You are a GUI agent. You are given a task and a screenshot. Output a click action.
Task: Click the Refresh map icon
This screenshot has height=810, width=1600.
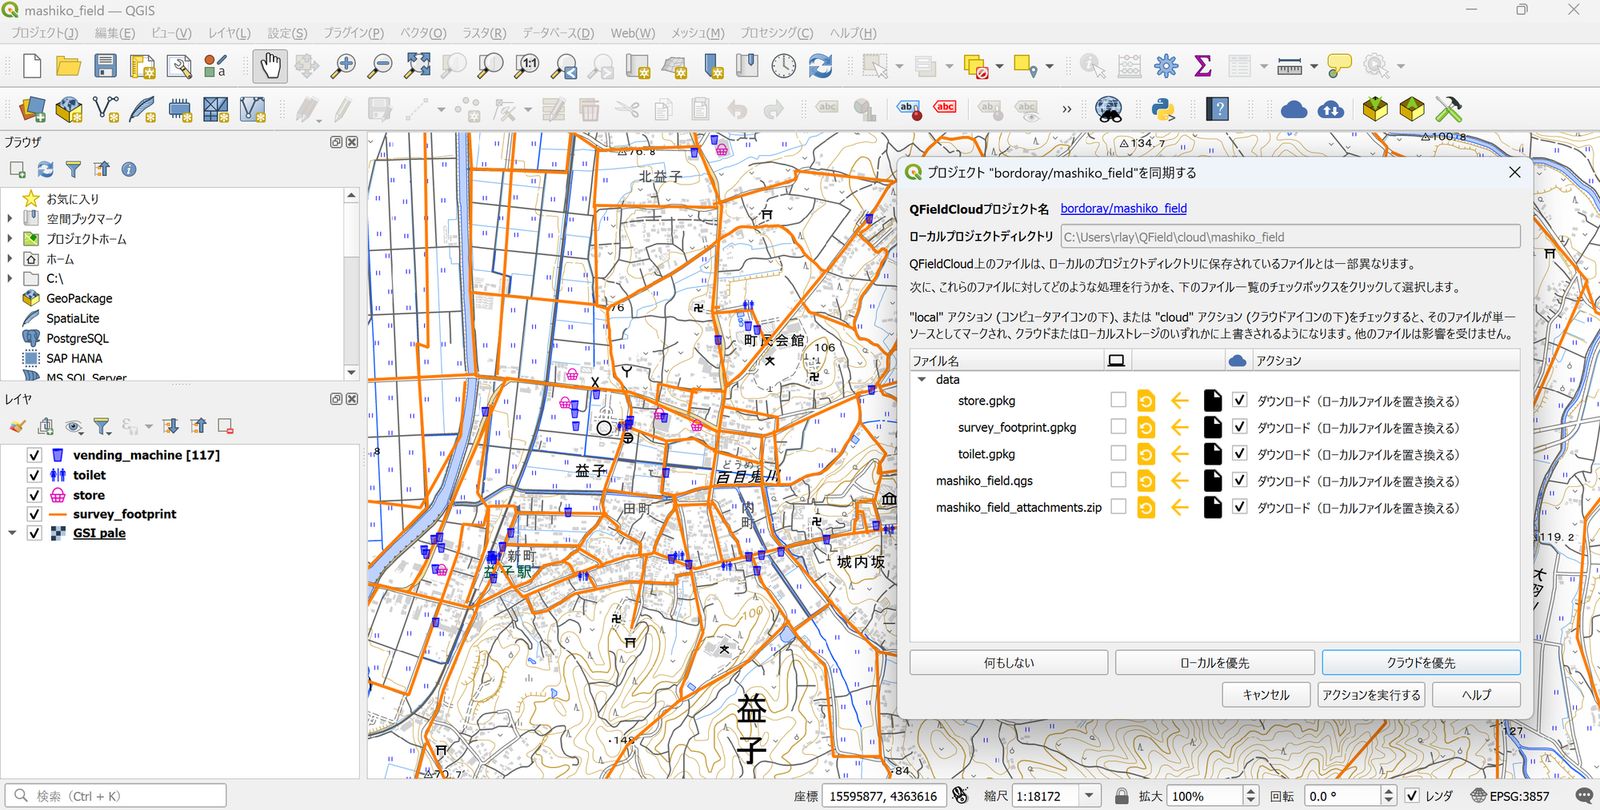(x=820, y=66)
